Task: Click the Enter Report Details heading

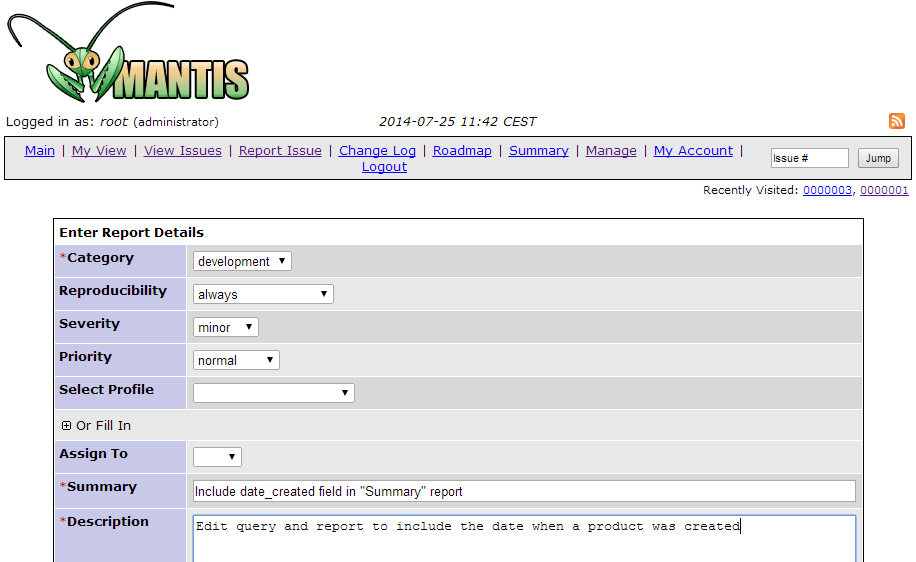Action: (x=131, y=233)
